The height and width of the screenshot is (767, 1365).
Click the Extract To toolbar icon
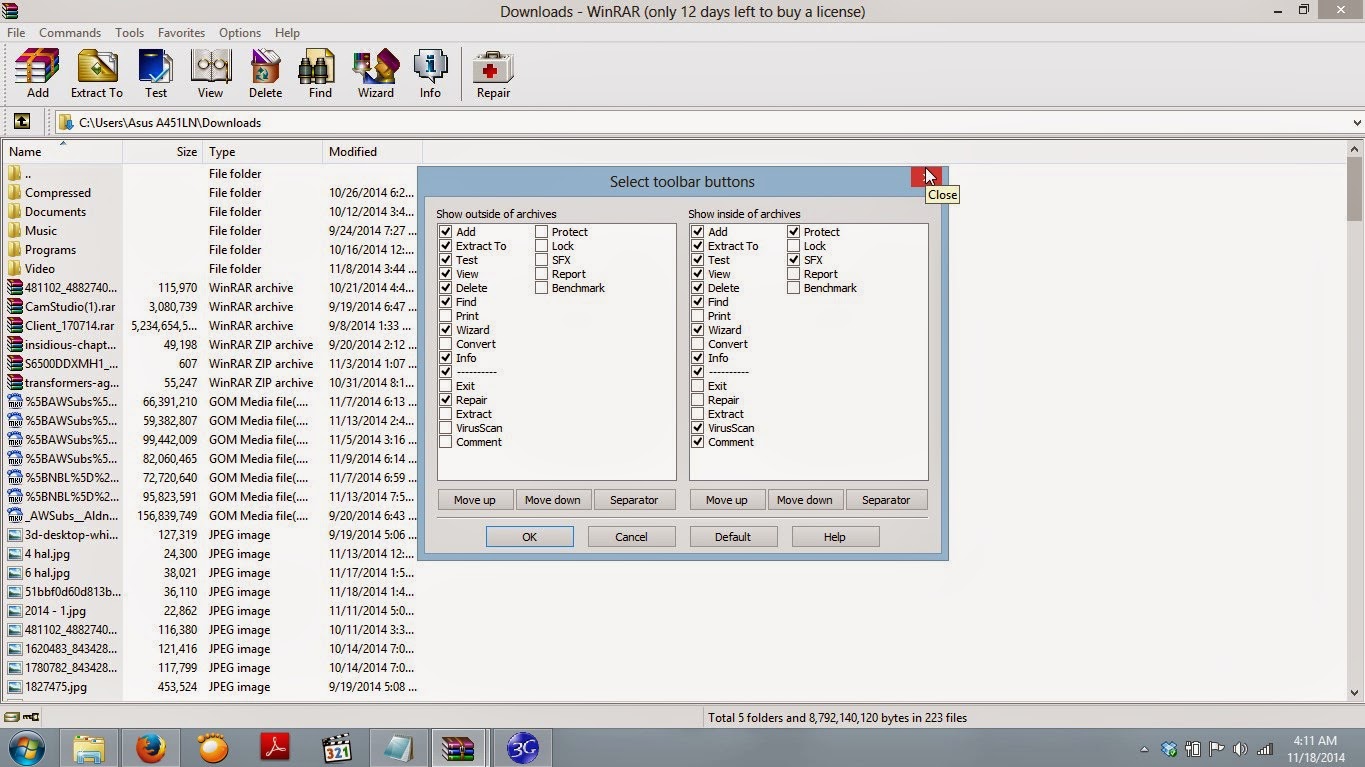click(96, 74)
